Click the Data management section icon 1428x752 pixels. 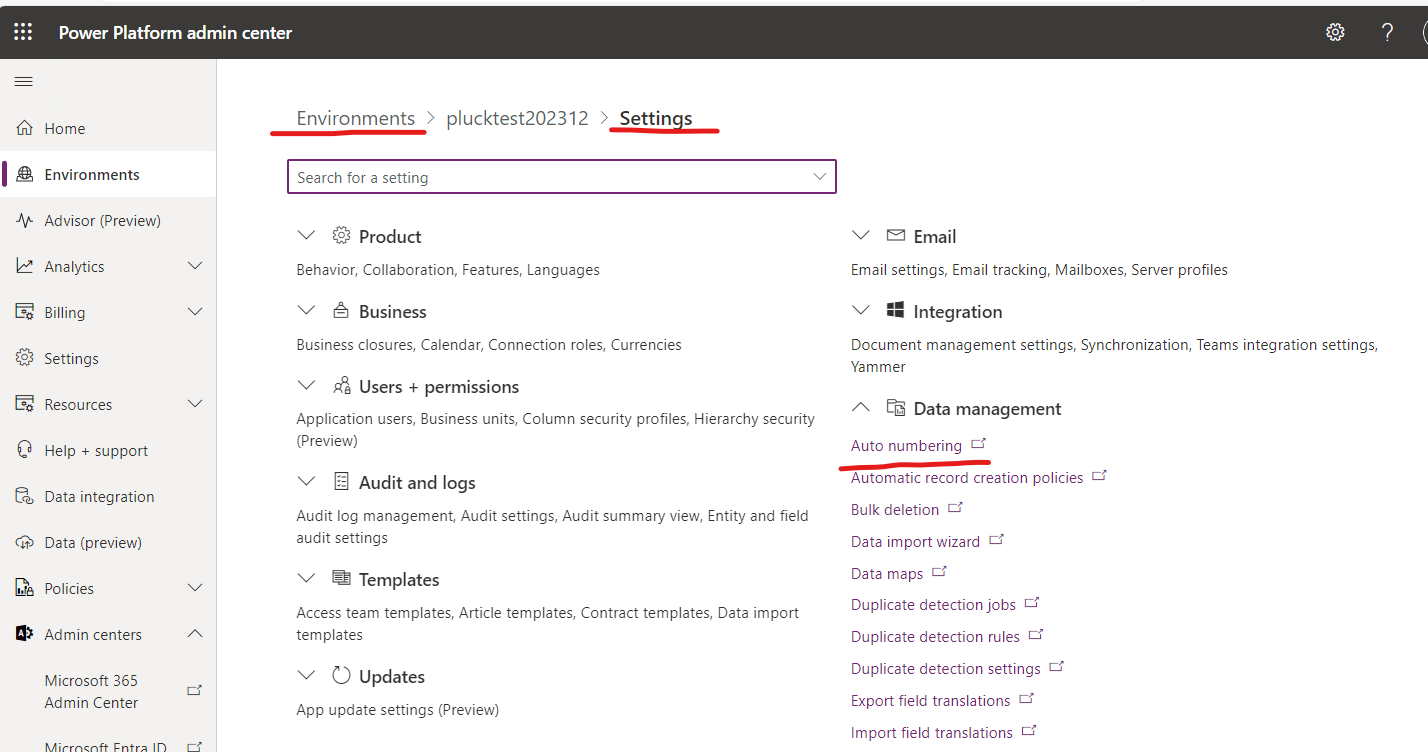pyautogui.click(x=896, y=408)
